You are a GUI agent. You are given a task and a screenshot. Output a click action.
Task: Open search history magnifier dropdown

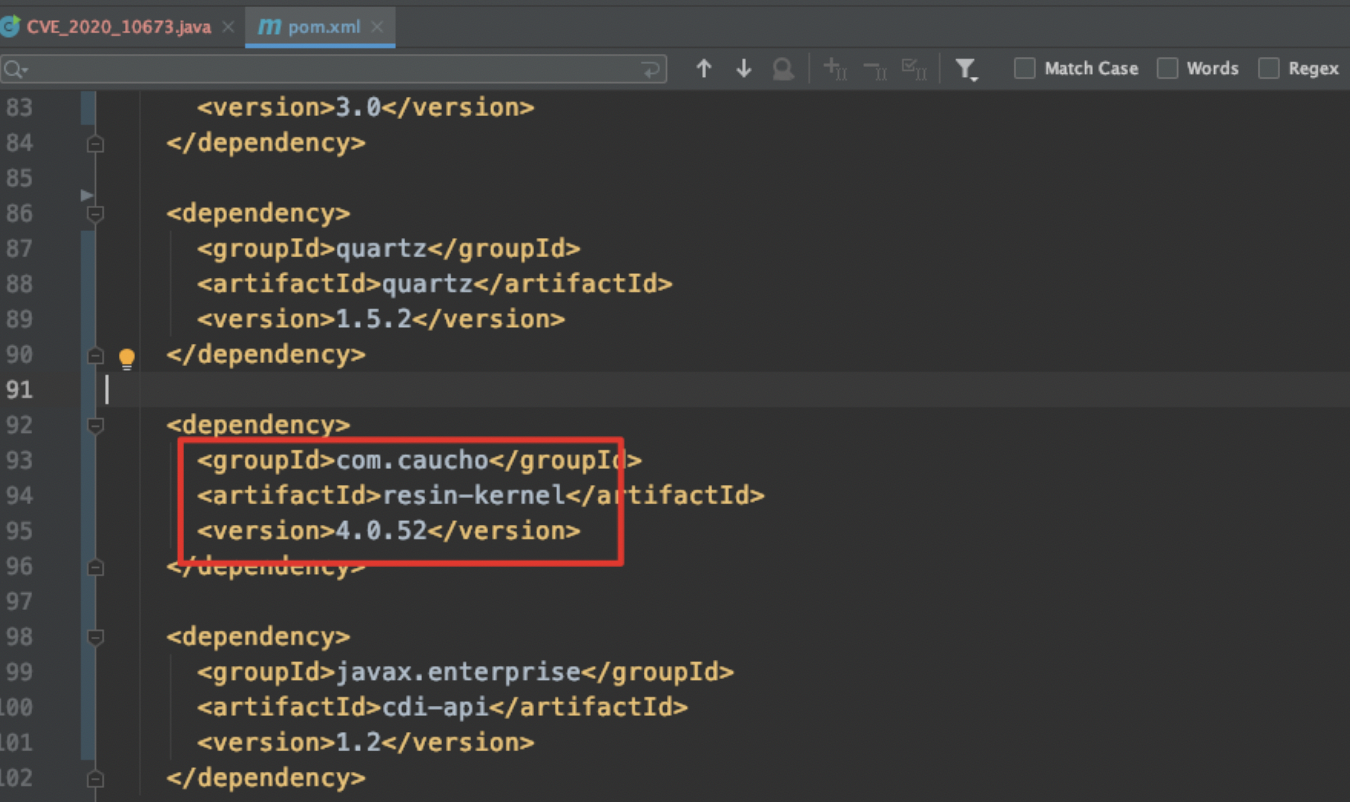pyautogui.click(x=14, y=69)
